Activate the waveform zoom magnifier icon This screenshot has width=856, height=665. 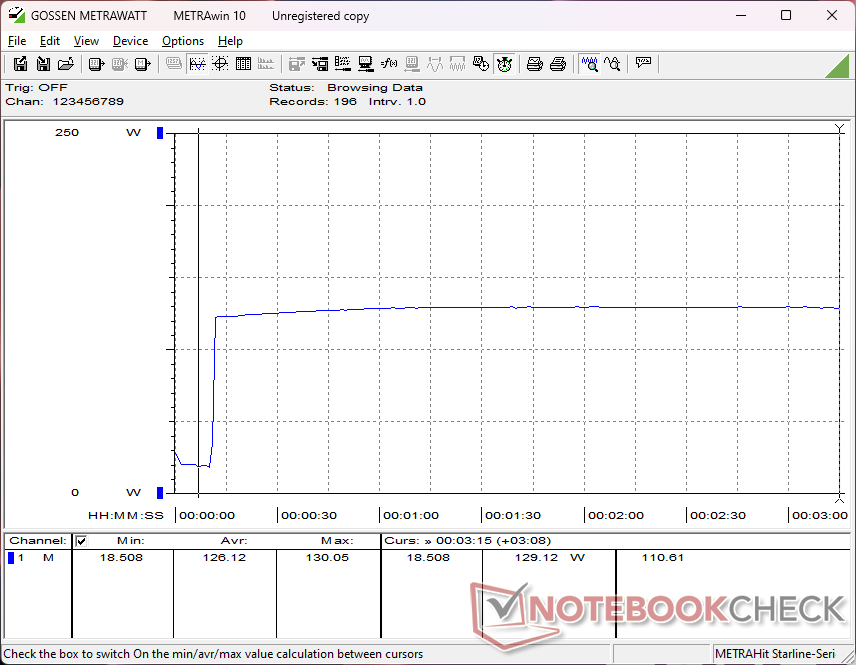[589, 64]
